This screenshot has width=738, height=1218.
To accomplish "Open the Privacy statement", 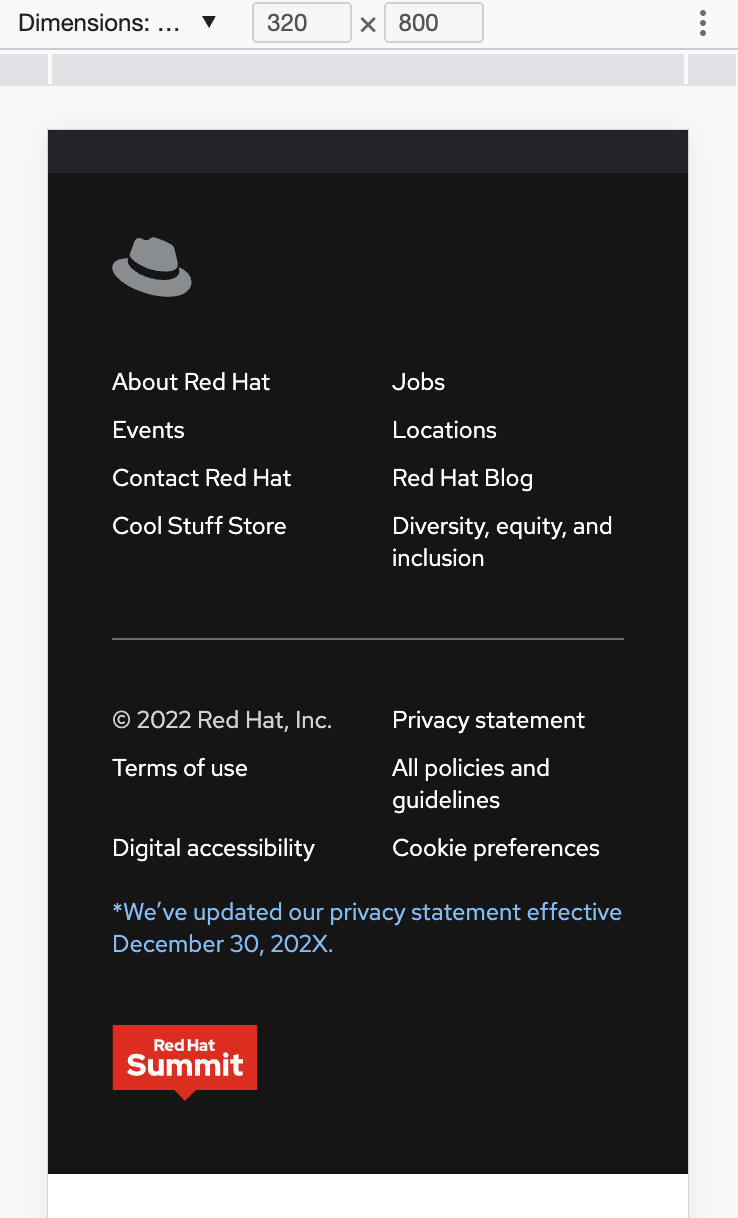I will pos(488,720).
